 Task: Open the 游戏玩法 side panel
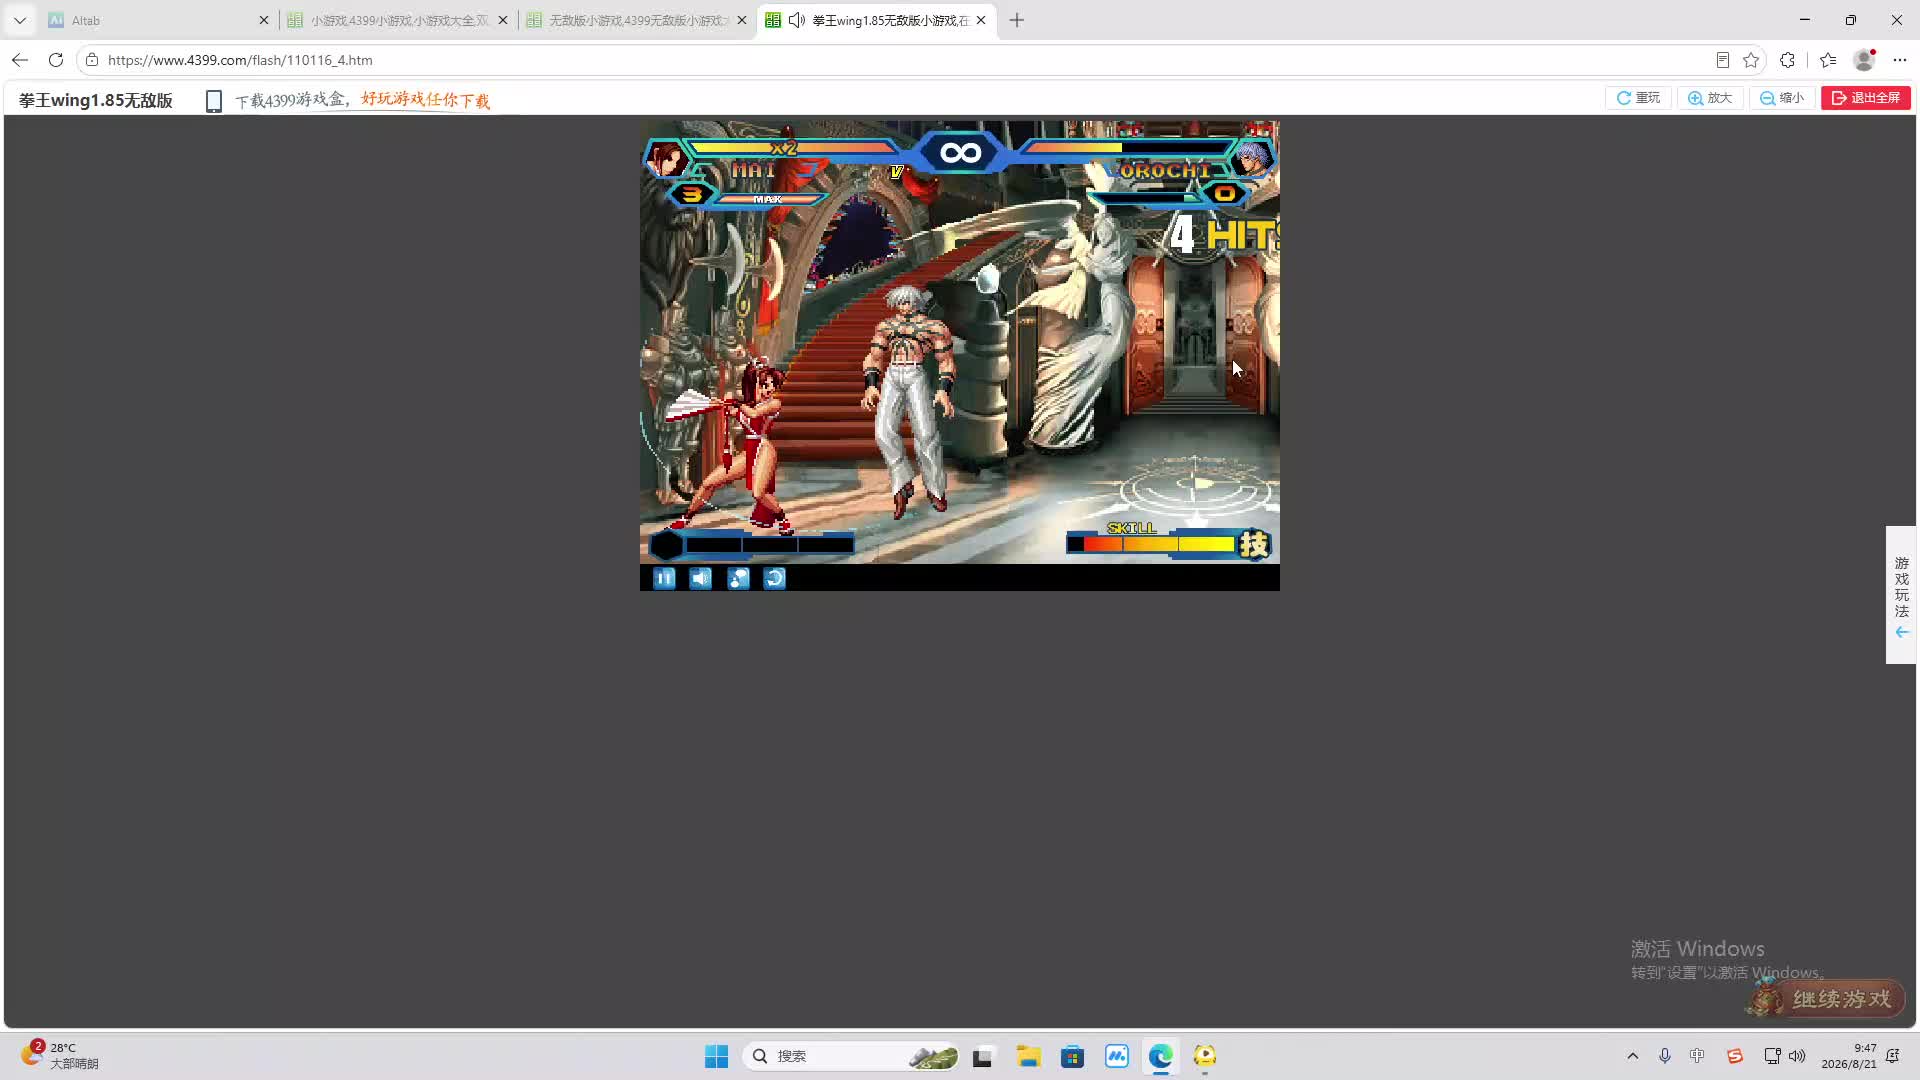tap(1901, 595)
